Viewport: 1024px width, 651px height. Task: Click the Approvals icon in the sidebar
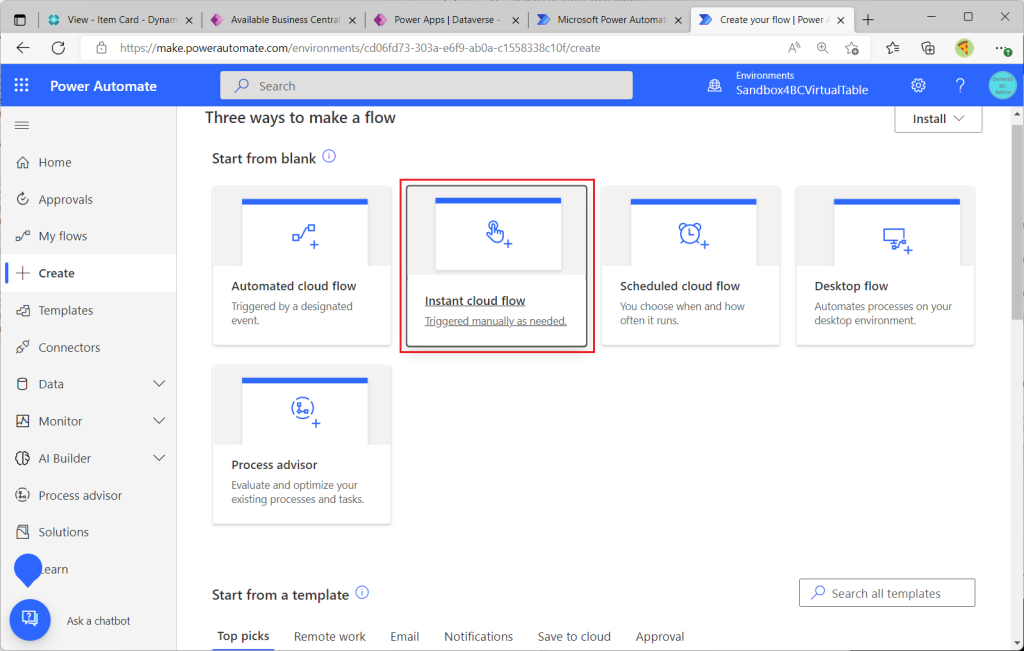pyautogui.click(x=23, y=199)
